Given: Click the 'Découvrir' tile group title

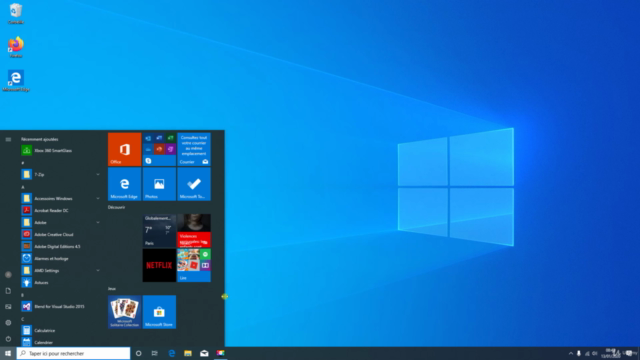Looking at the screenshot, I should tap(116, 207).
